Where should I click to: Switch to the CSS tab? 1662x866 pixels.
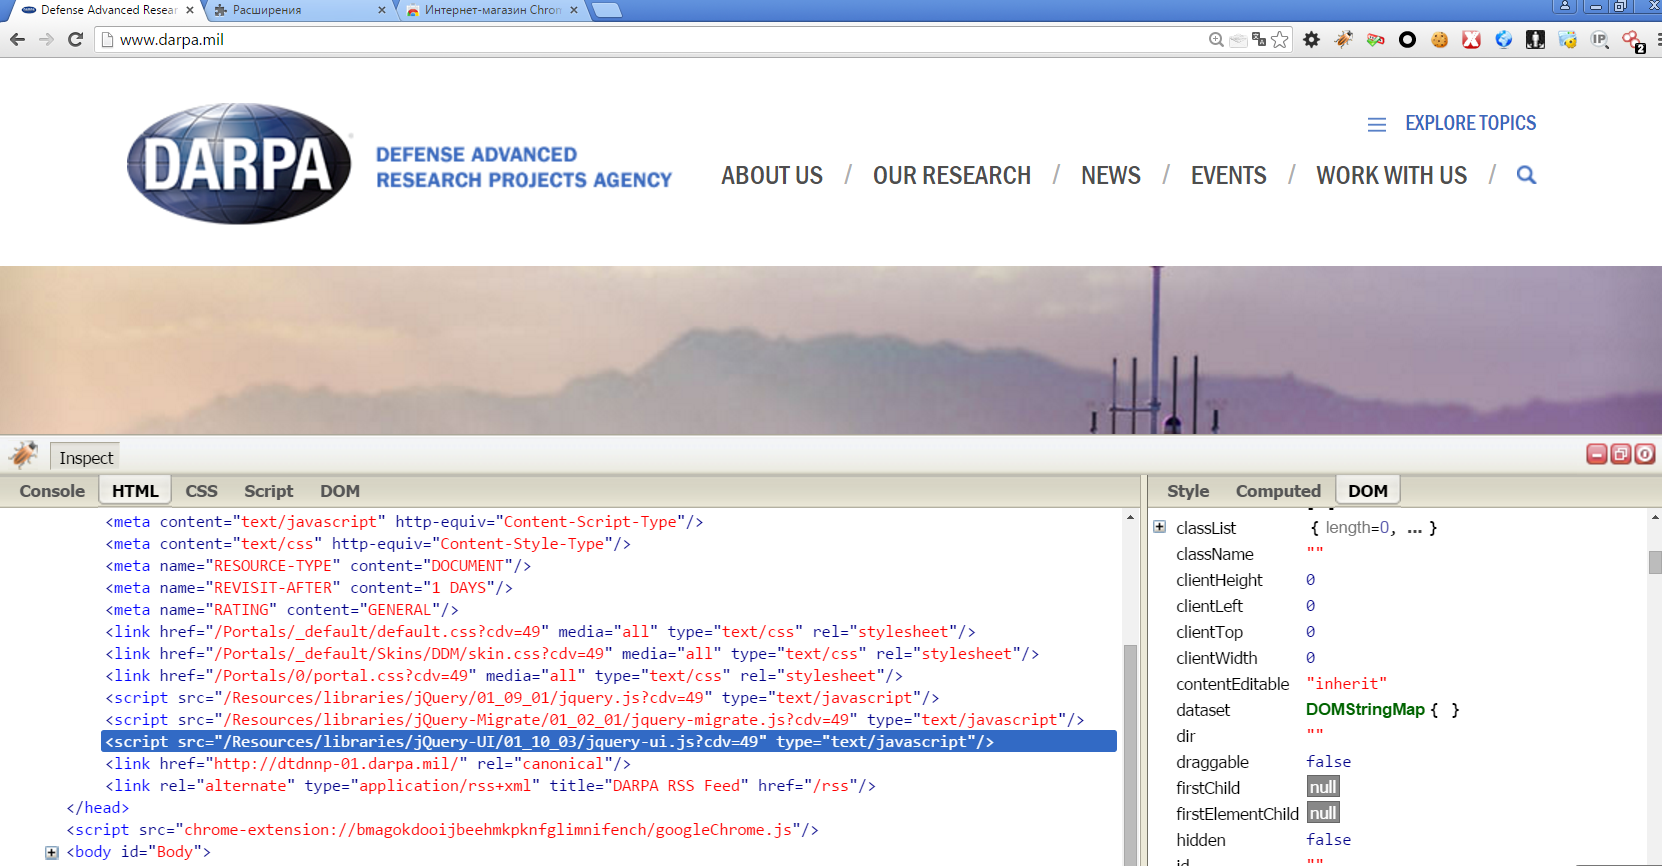point(201,491)
